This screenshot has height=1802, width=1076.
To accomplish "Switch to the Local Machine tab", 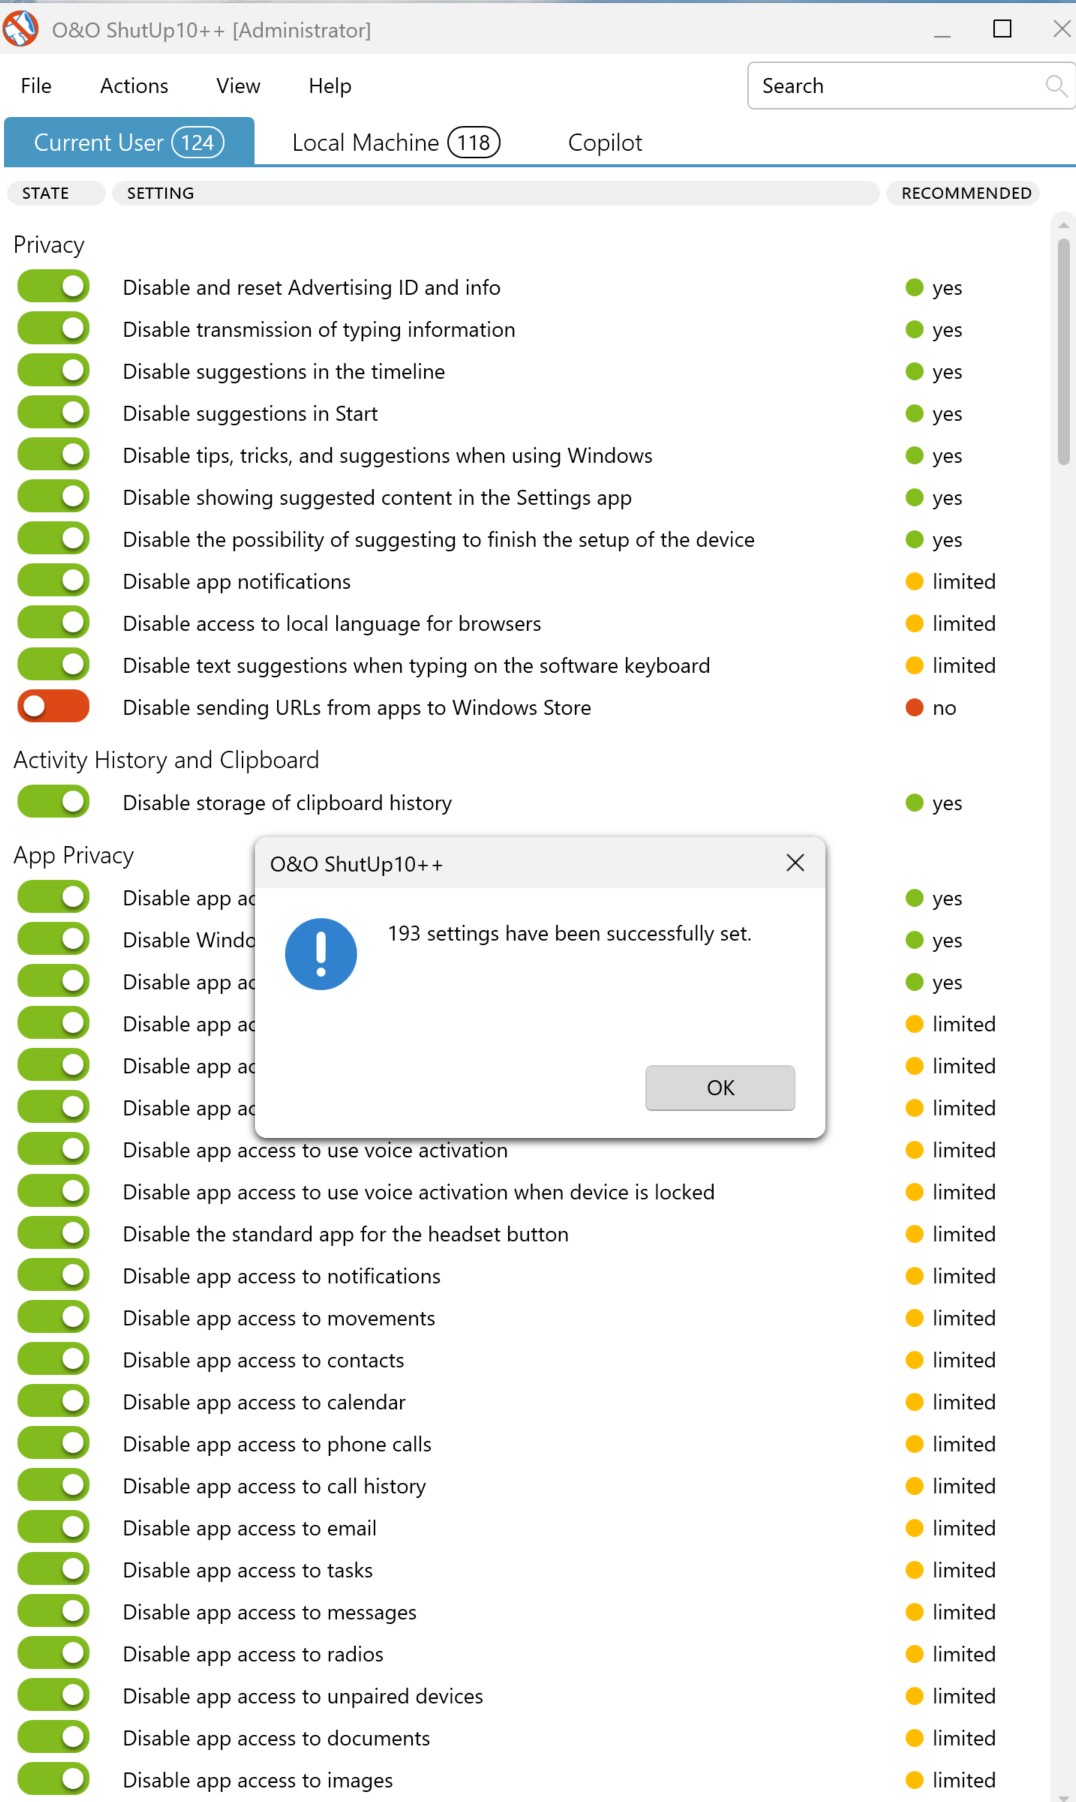I will pos(394,143).
